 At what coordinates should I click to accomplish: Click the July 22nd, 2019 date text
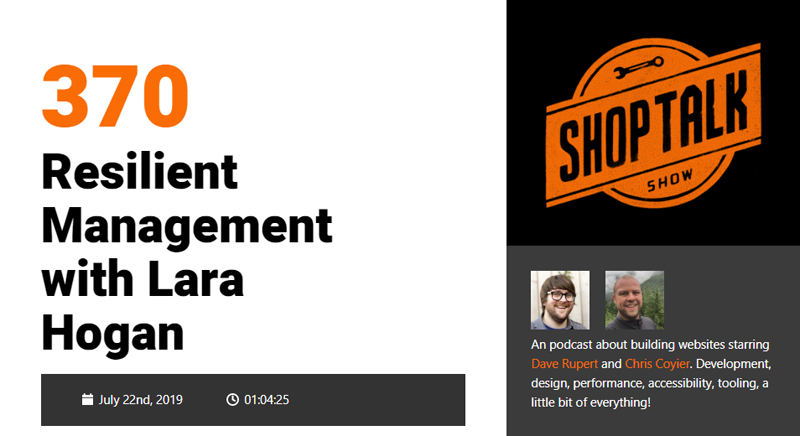coord(141,399)
